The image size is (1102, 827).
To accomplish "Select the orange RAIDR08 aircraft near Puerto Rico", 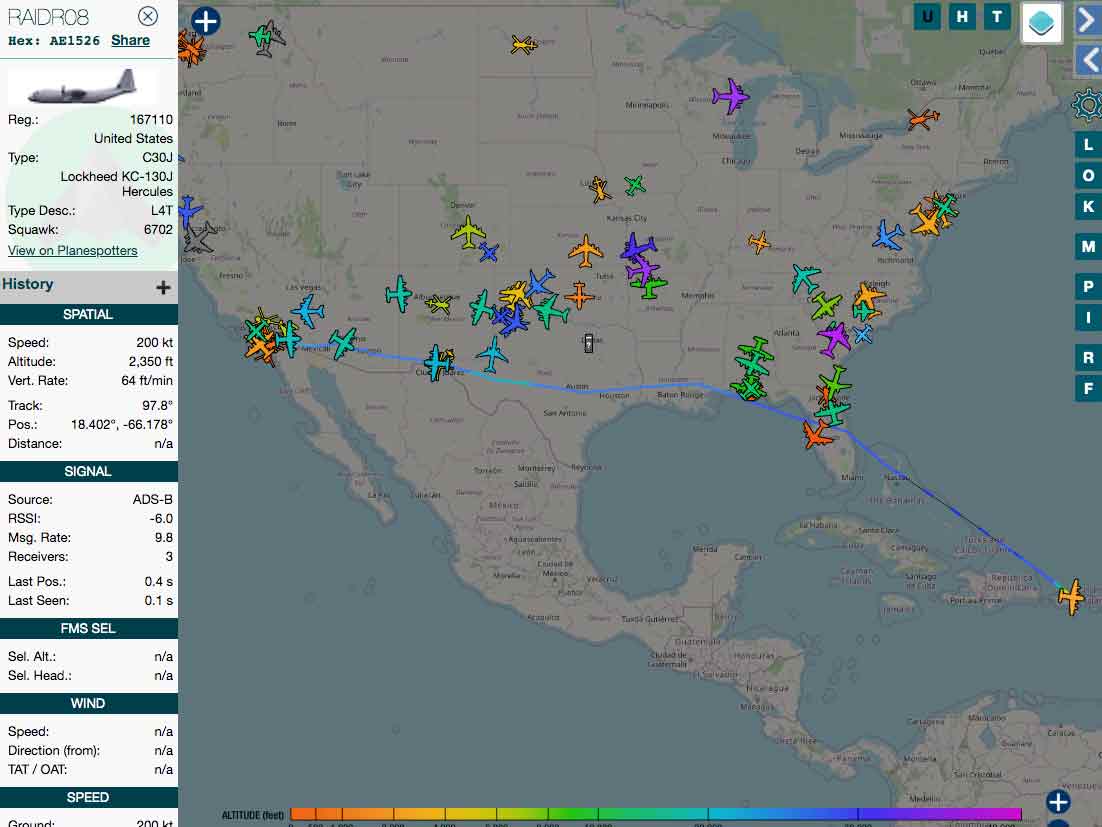I will click(1072, 597).
